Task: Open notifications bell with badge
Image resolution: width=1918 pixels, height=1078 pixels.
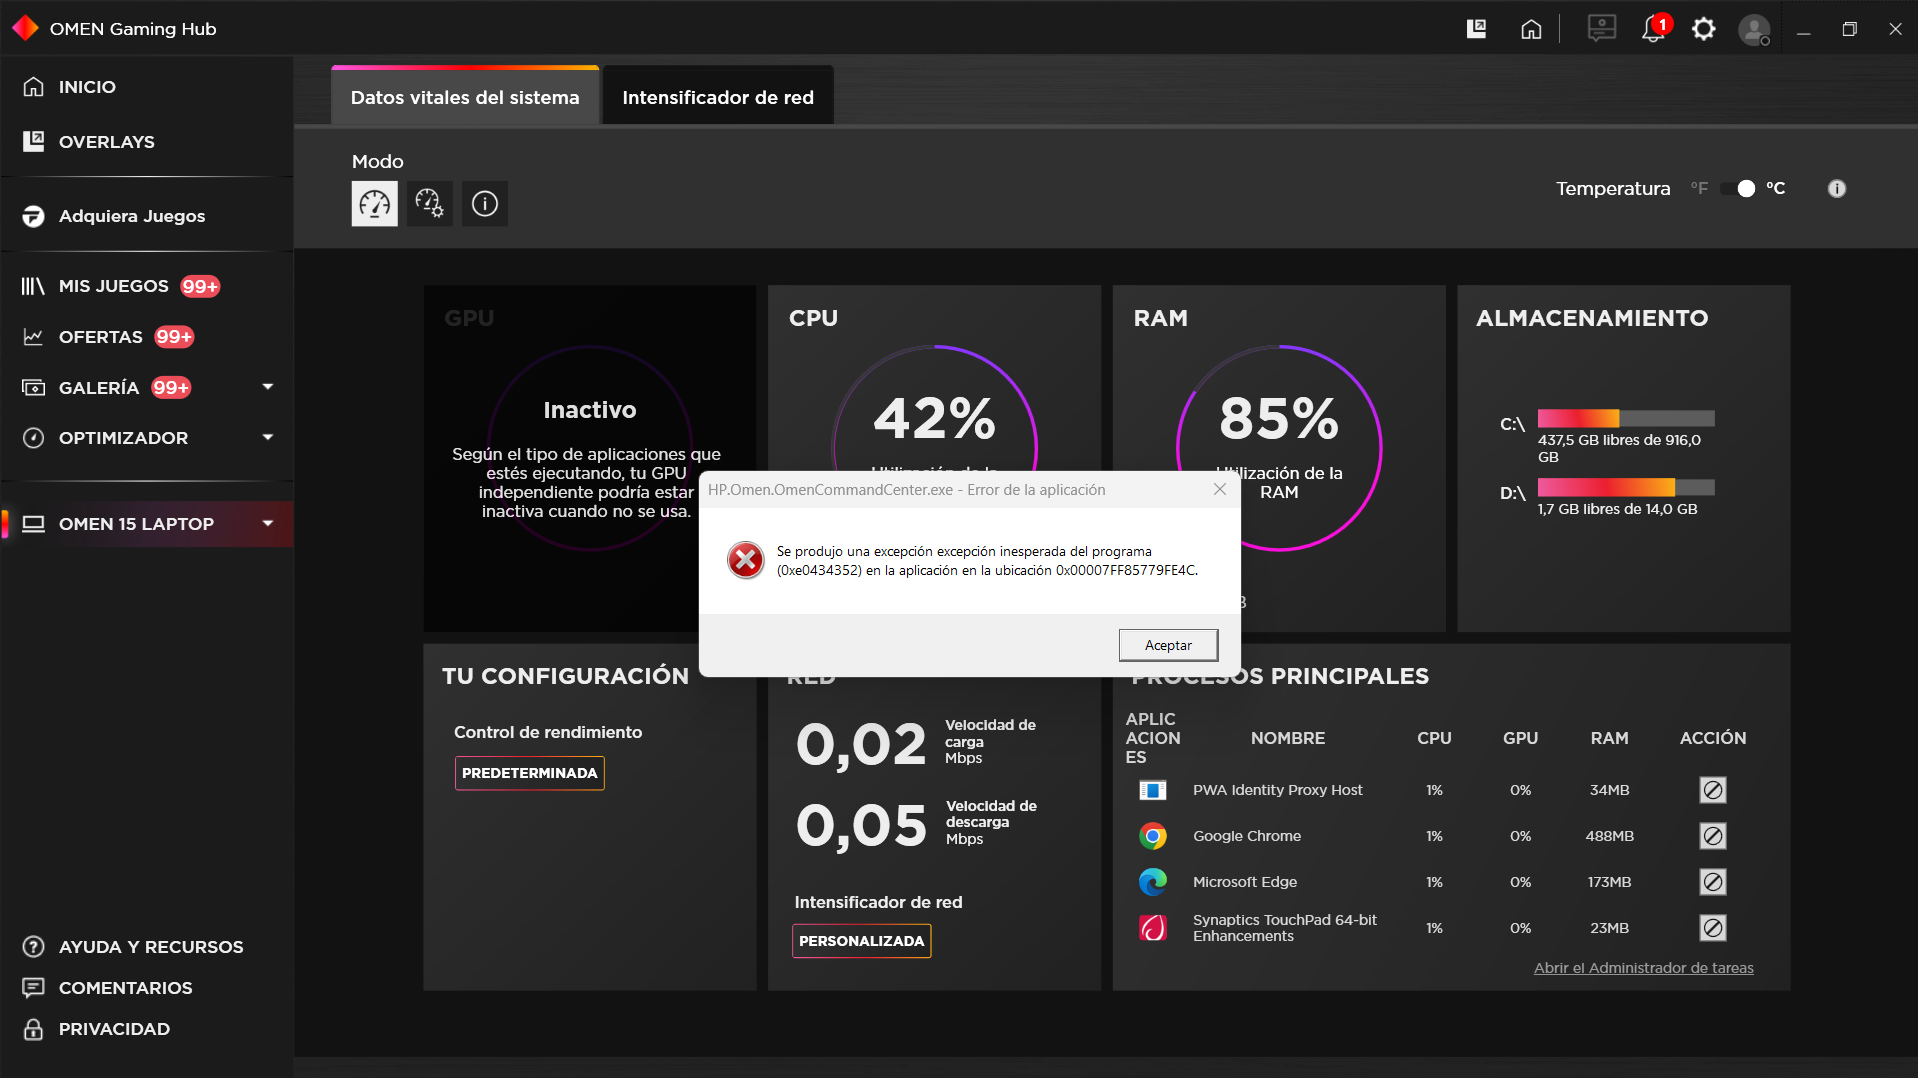Action: (x=1655, y=28)
